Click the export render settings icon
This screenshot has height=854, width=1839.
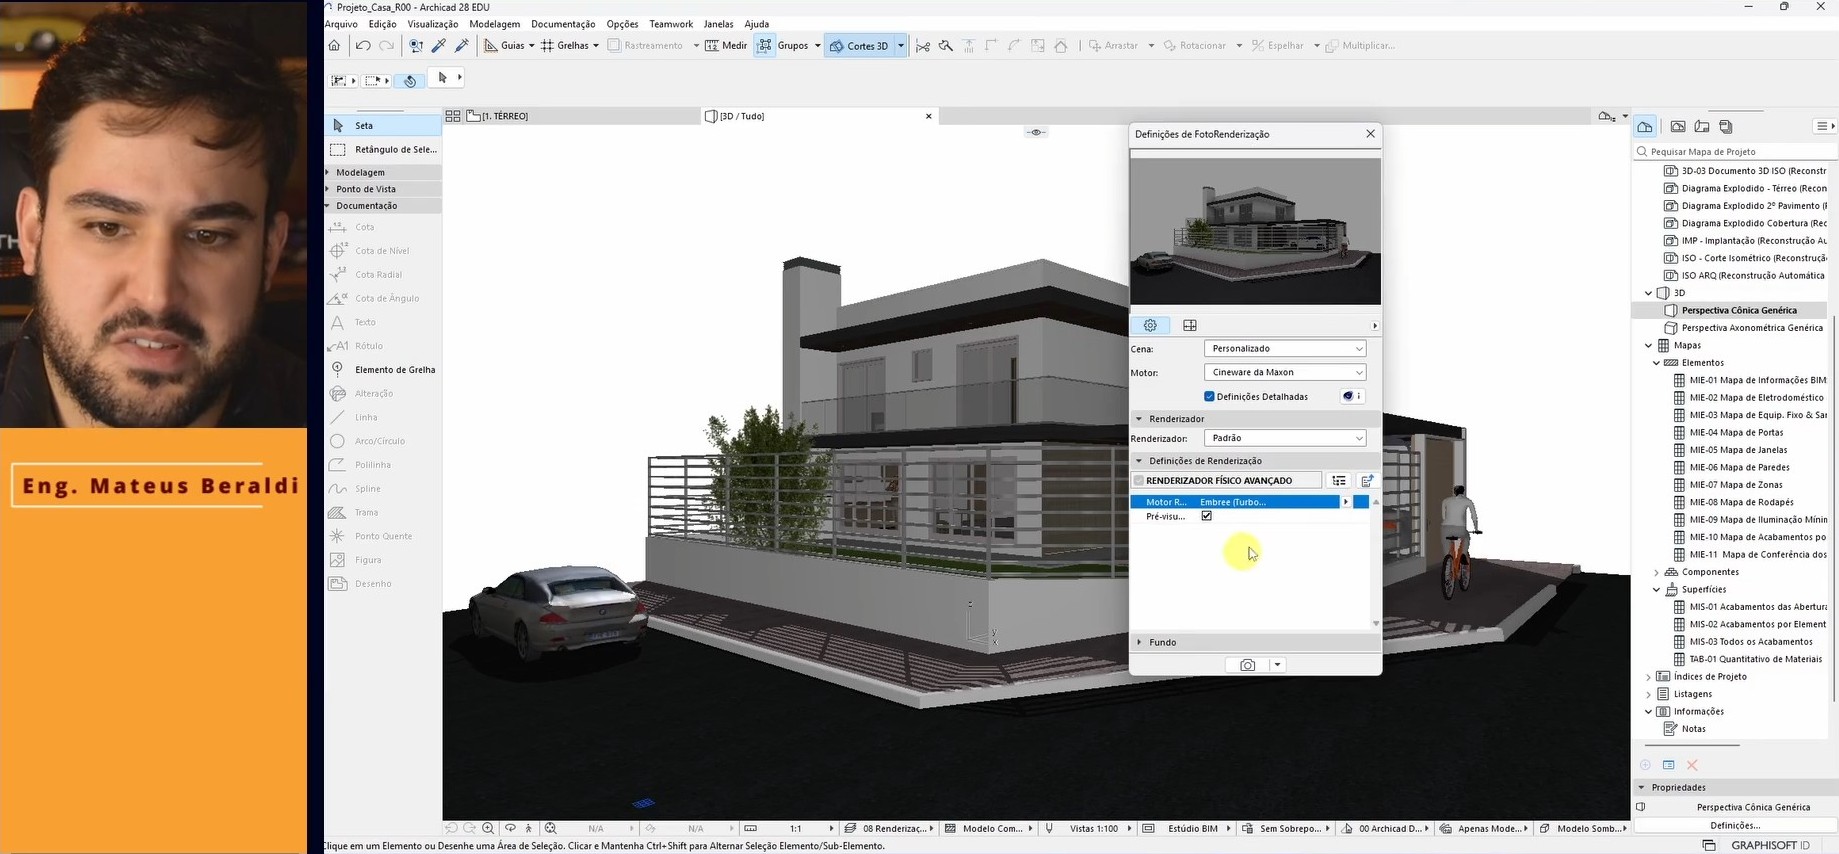pos(1367,481)
